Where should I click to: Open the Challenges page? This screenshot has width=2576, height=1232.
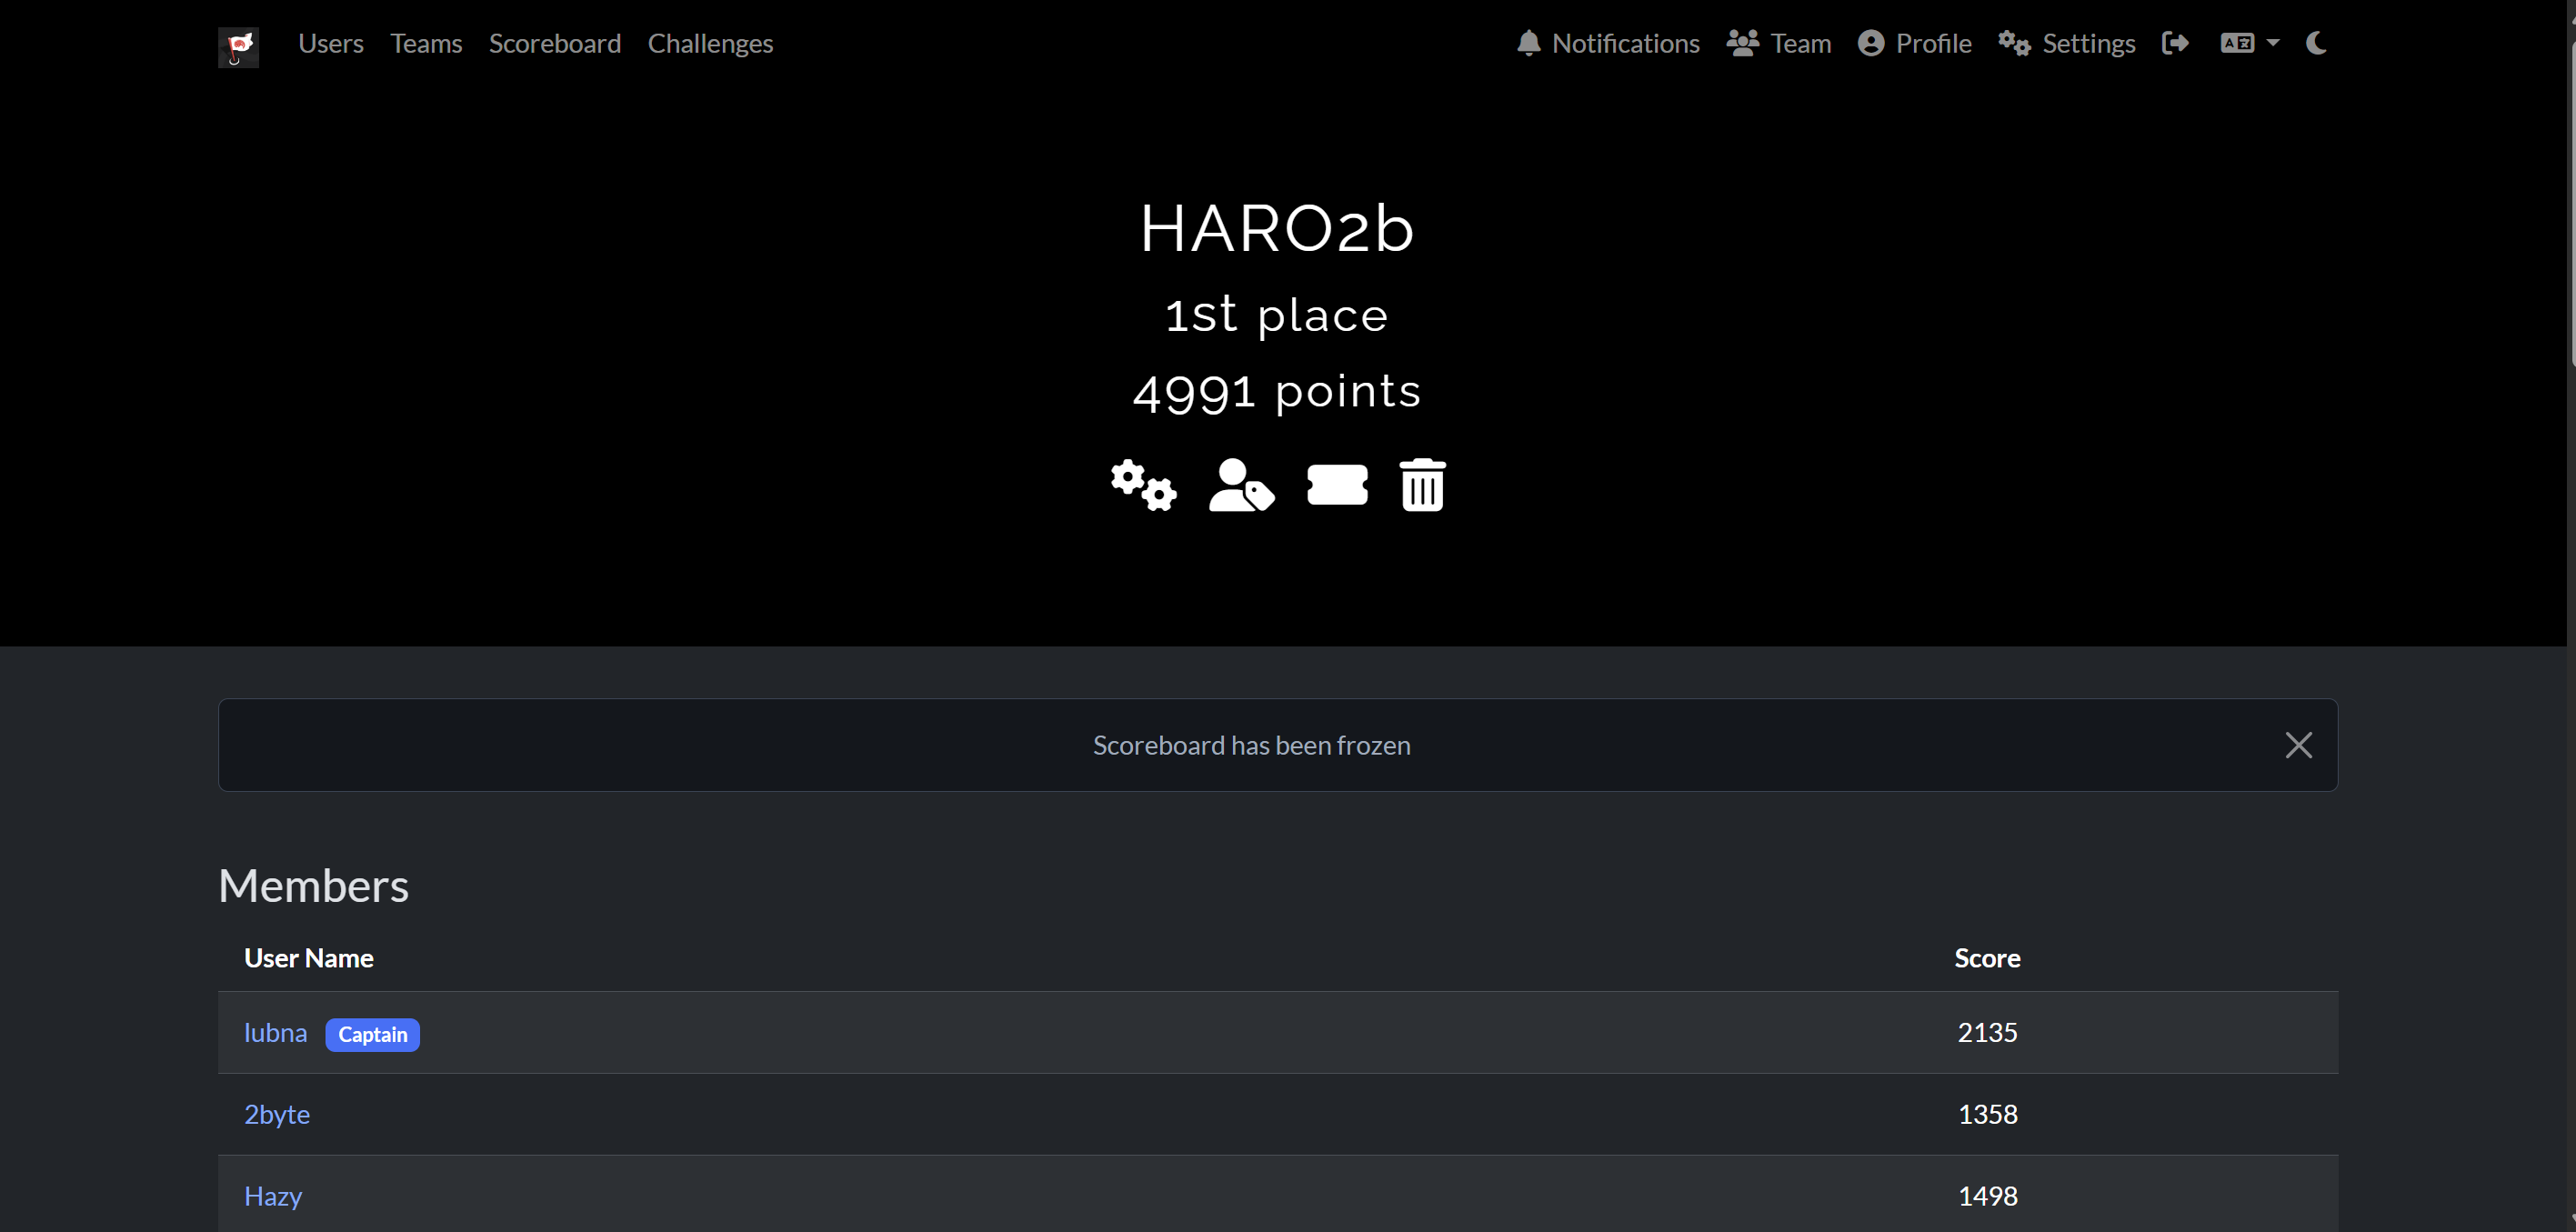(710, 44)
